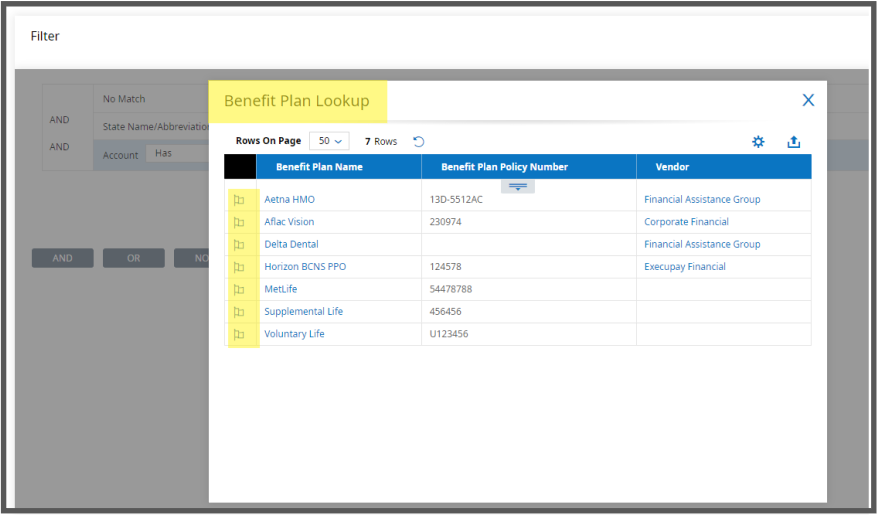
Task: Click the flag icon beside Aetna HMO
Action: (x=239, y=200)
